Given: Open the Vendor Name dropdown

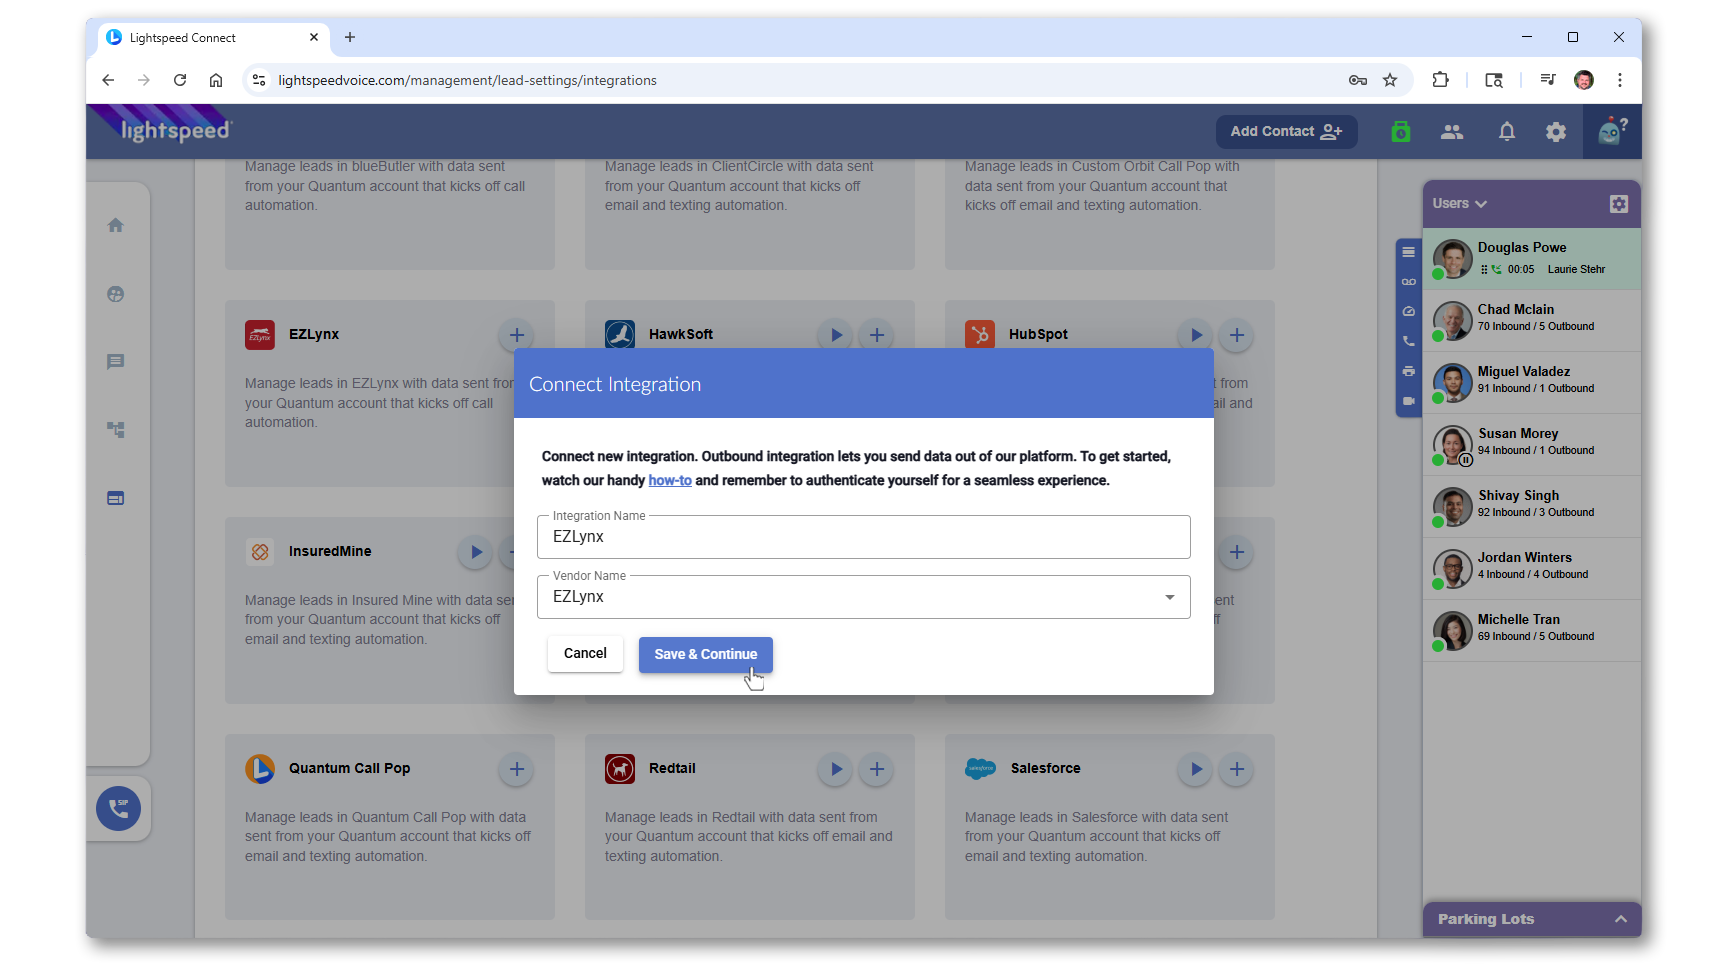Looking at the screenshot, I should click(864, 597).
